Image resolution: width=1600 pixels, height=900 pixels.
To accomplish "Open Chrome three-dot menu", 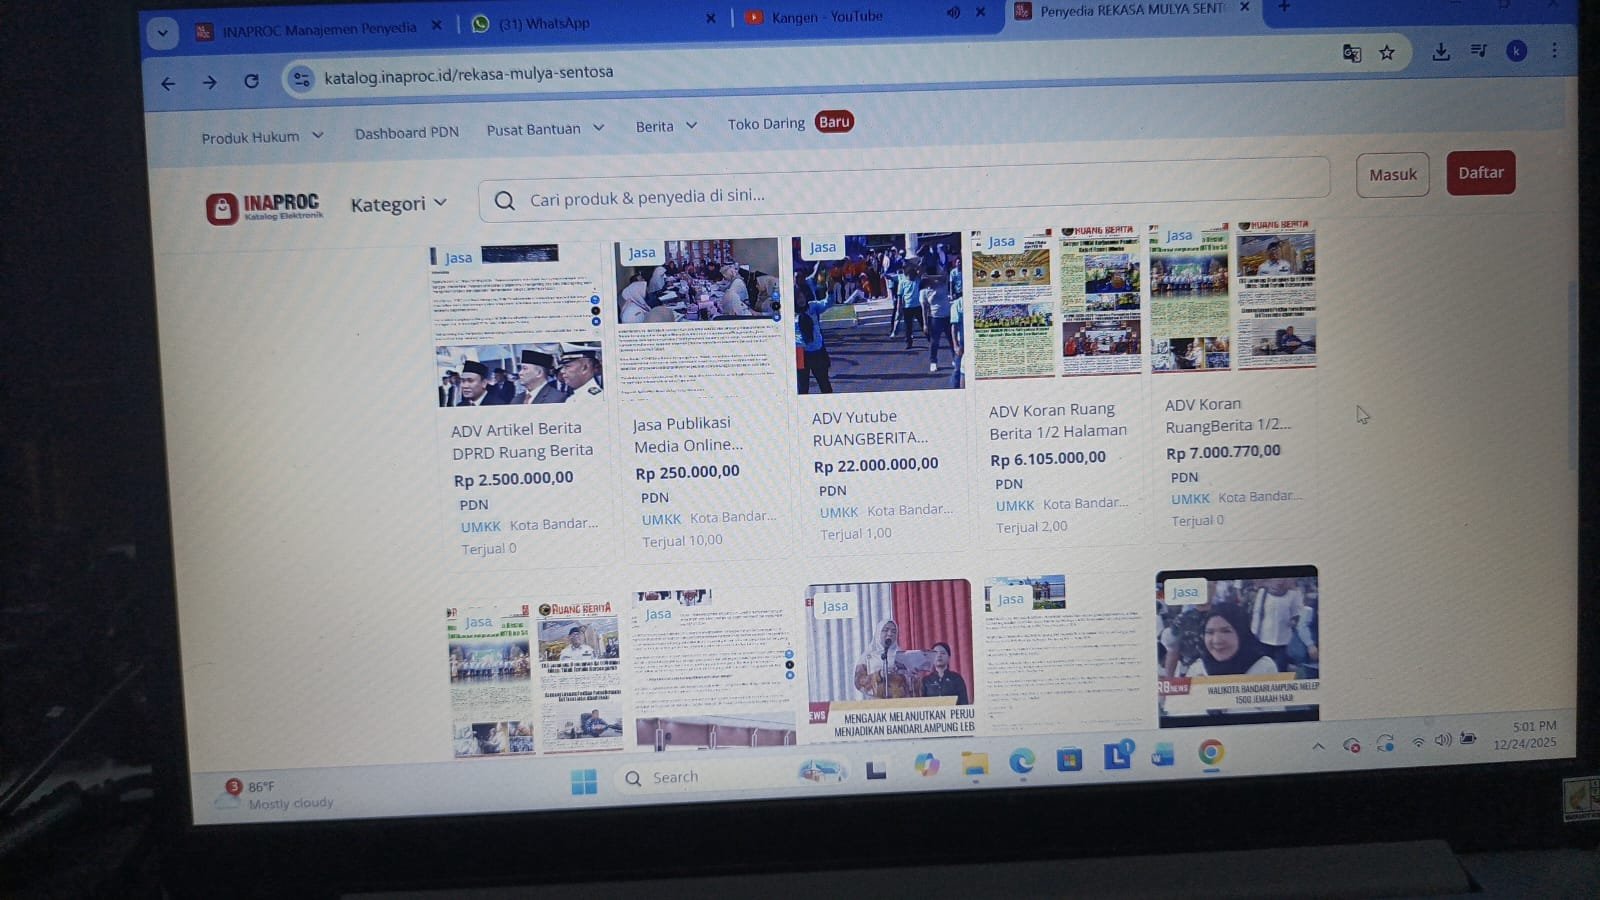I will coord(1553,50).
